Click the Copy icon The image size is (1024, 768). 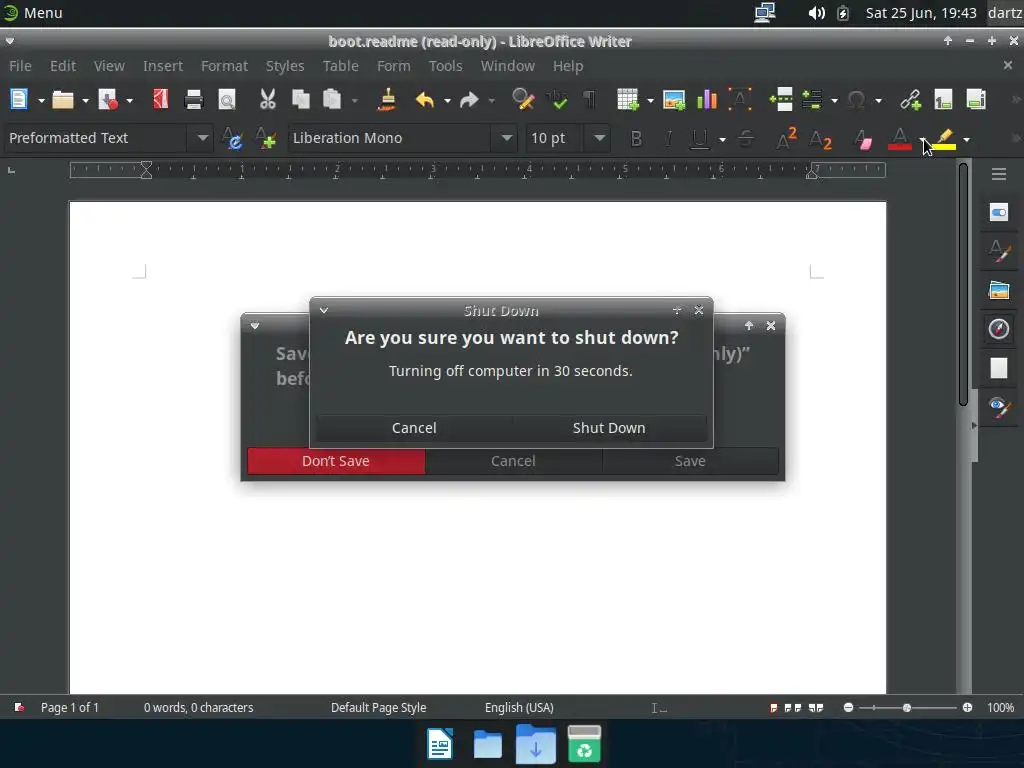[300, 100]
